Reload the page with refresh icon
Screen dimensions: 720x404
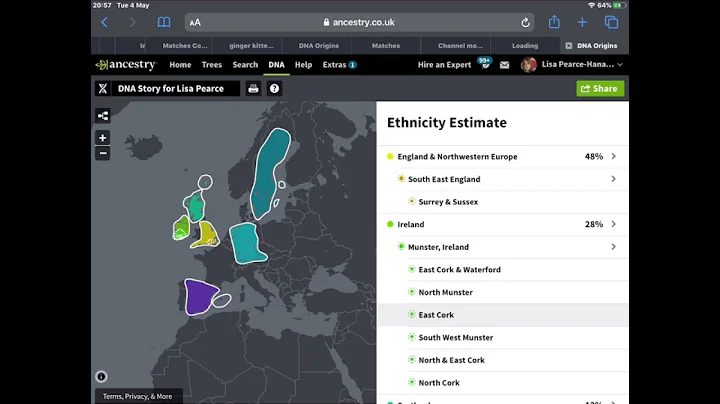coord(525,22)
